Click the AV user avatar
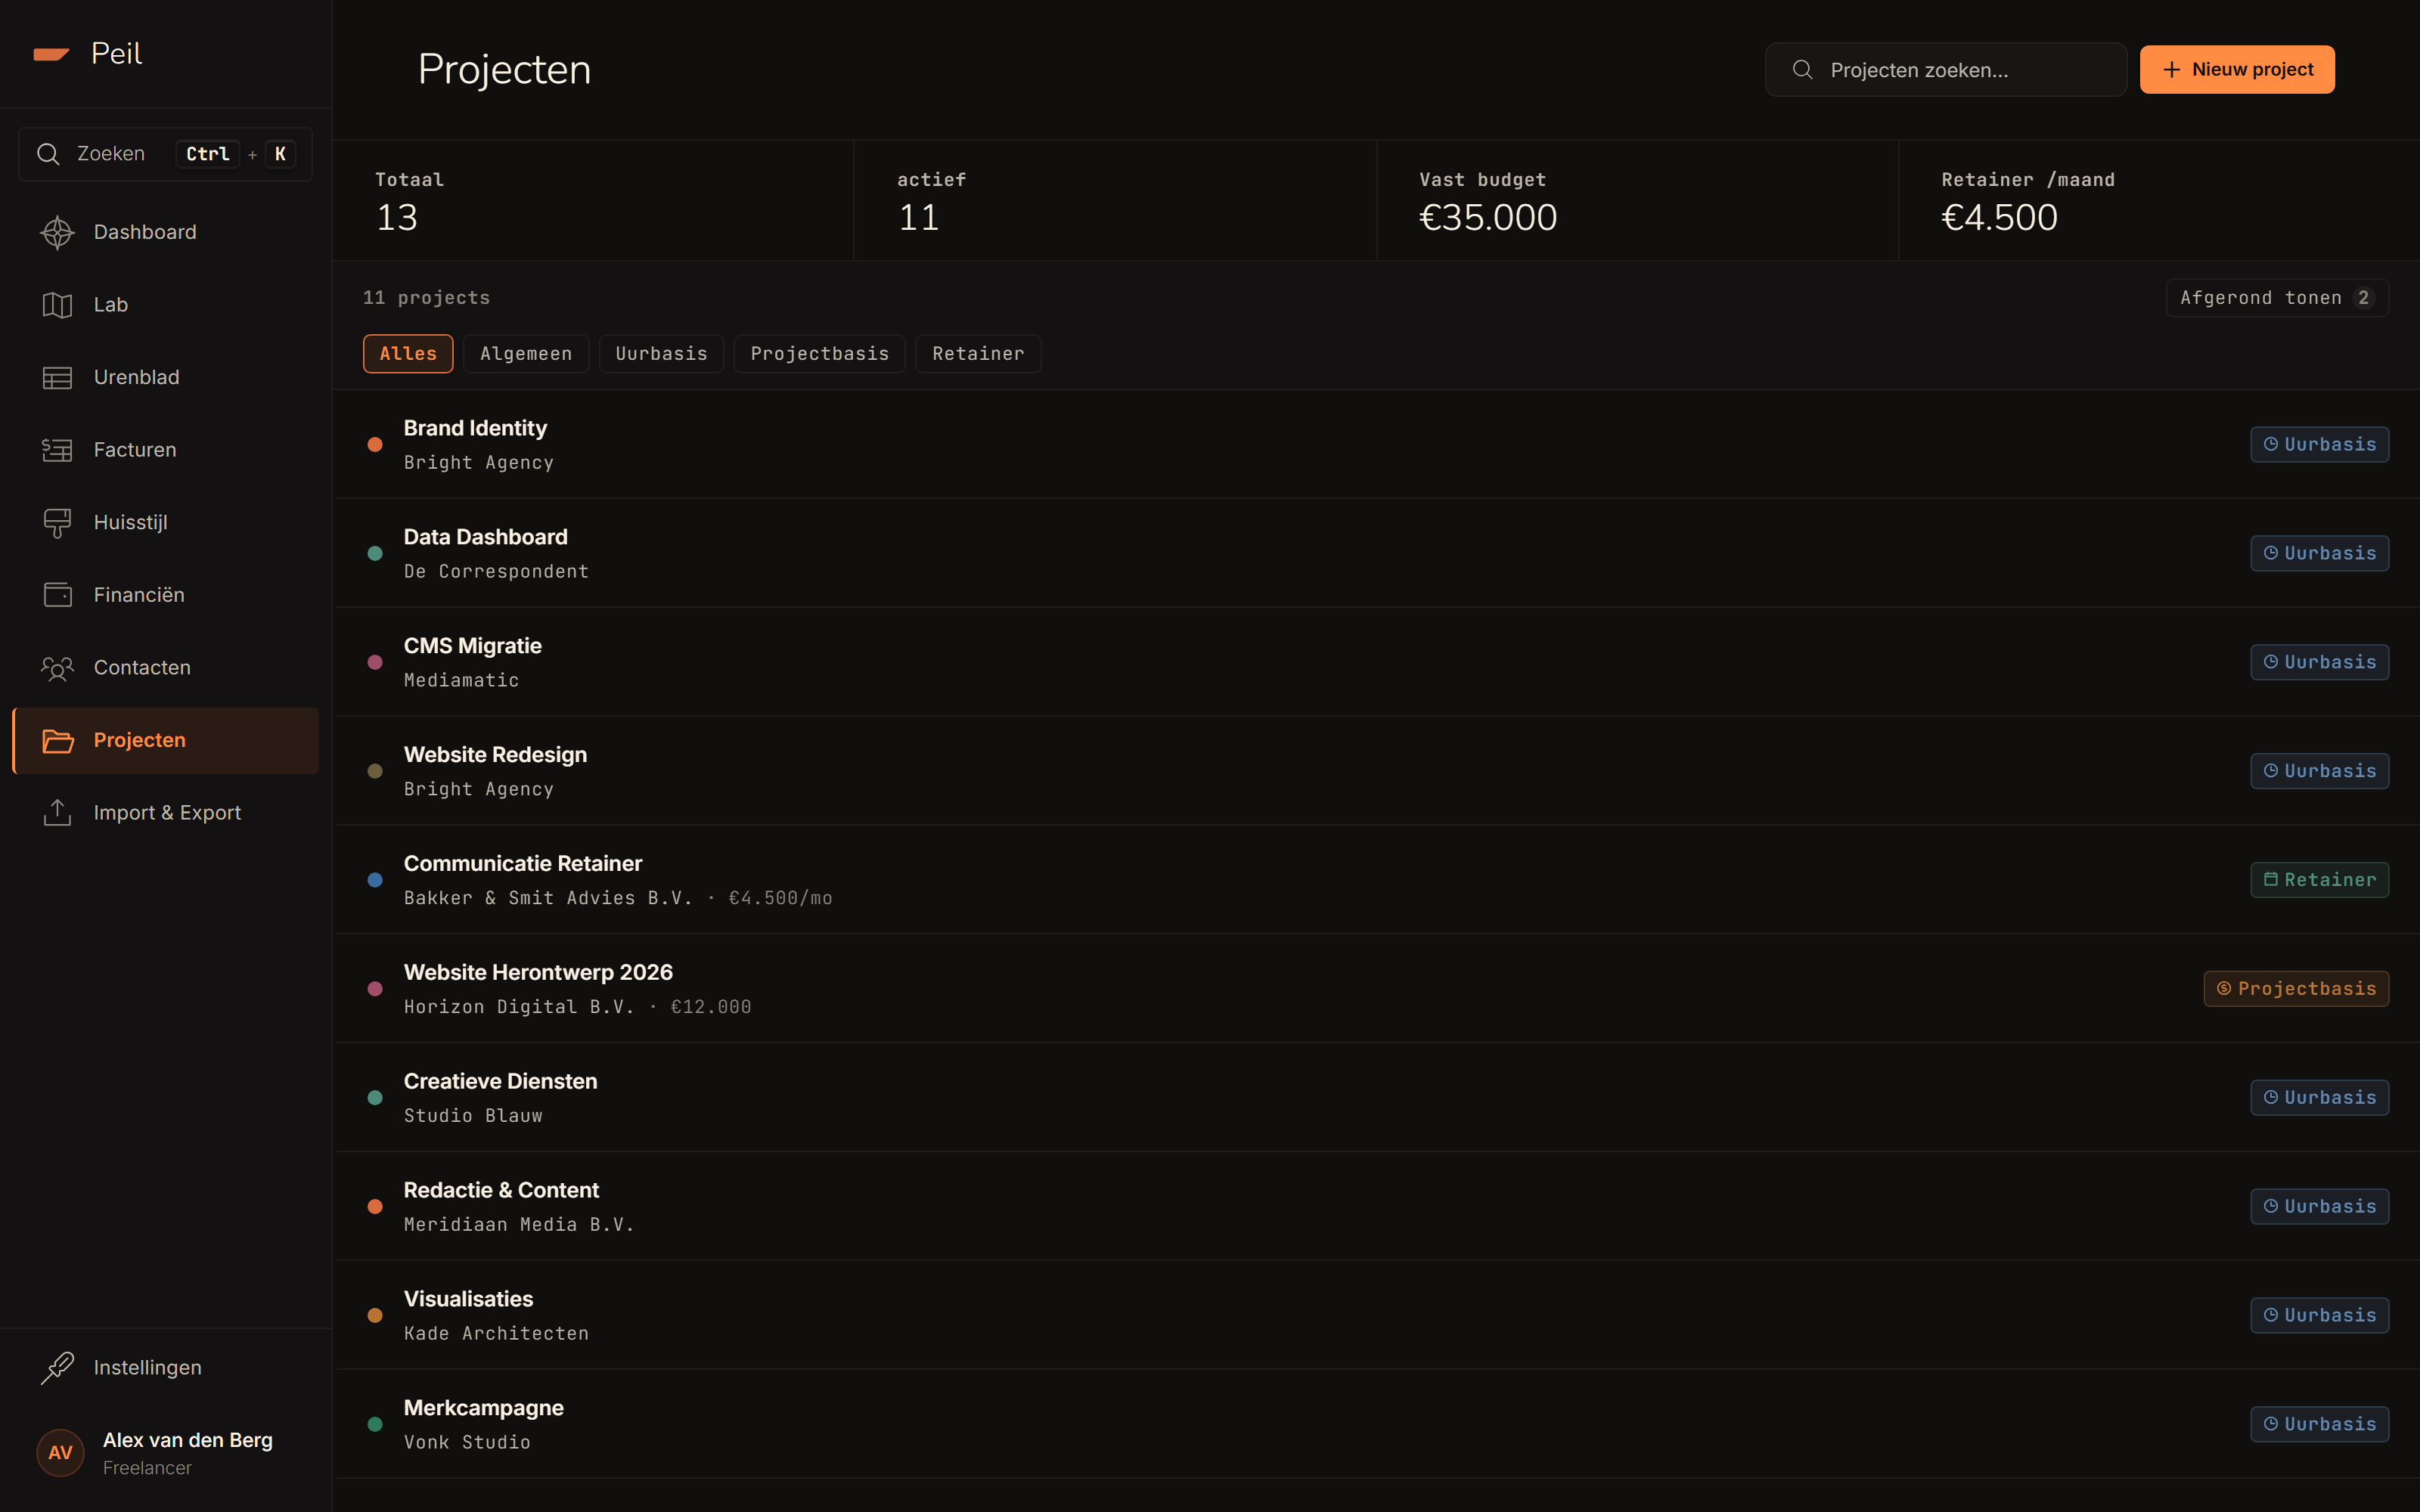This screenshot has width=2420, height=1512. (60, 1452)
